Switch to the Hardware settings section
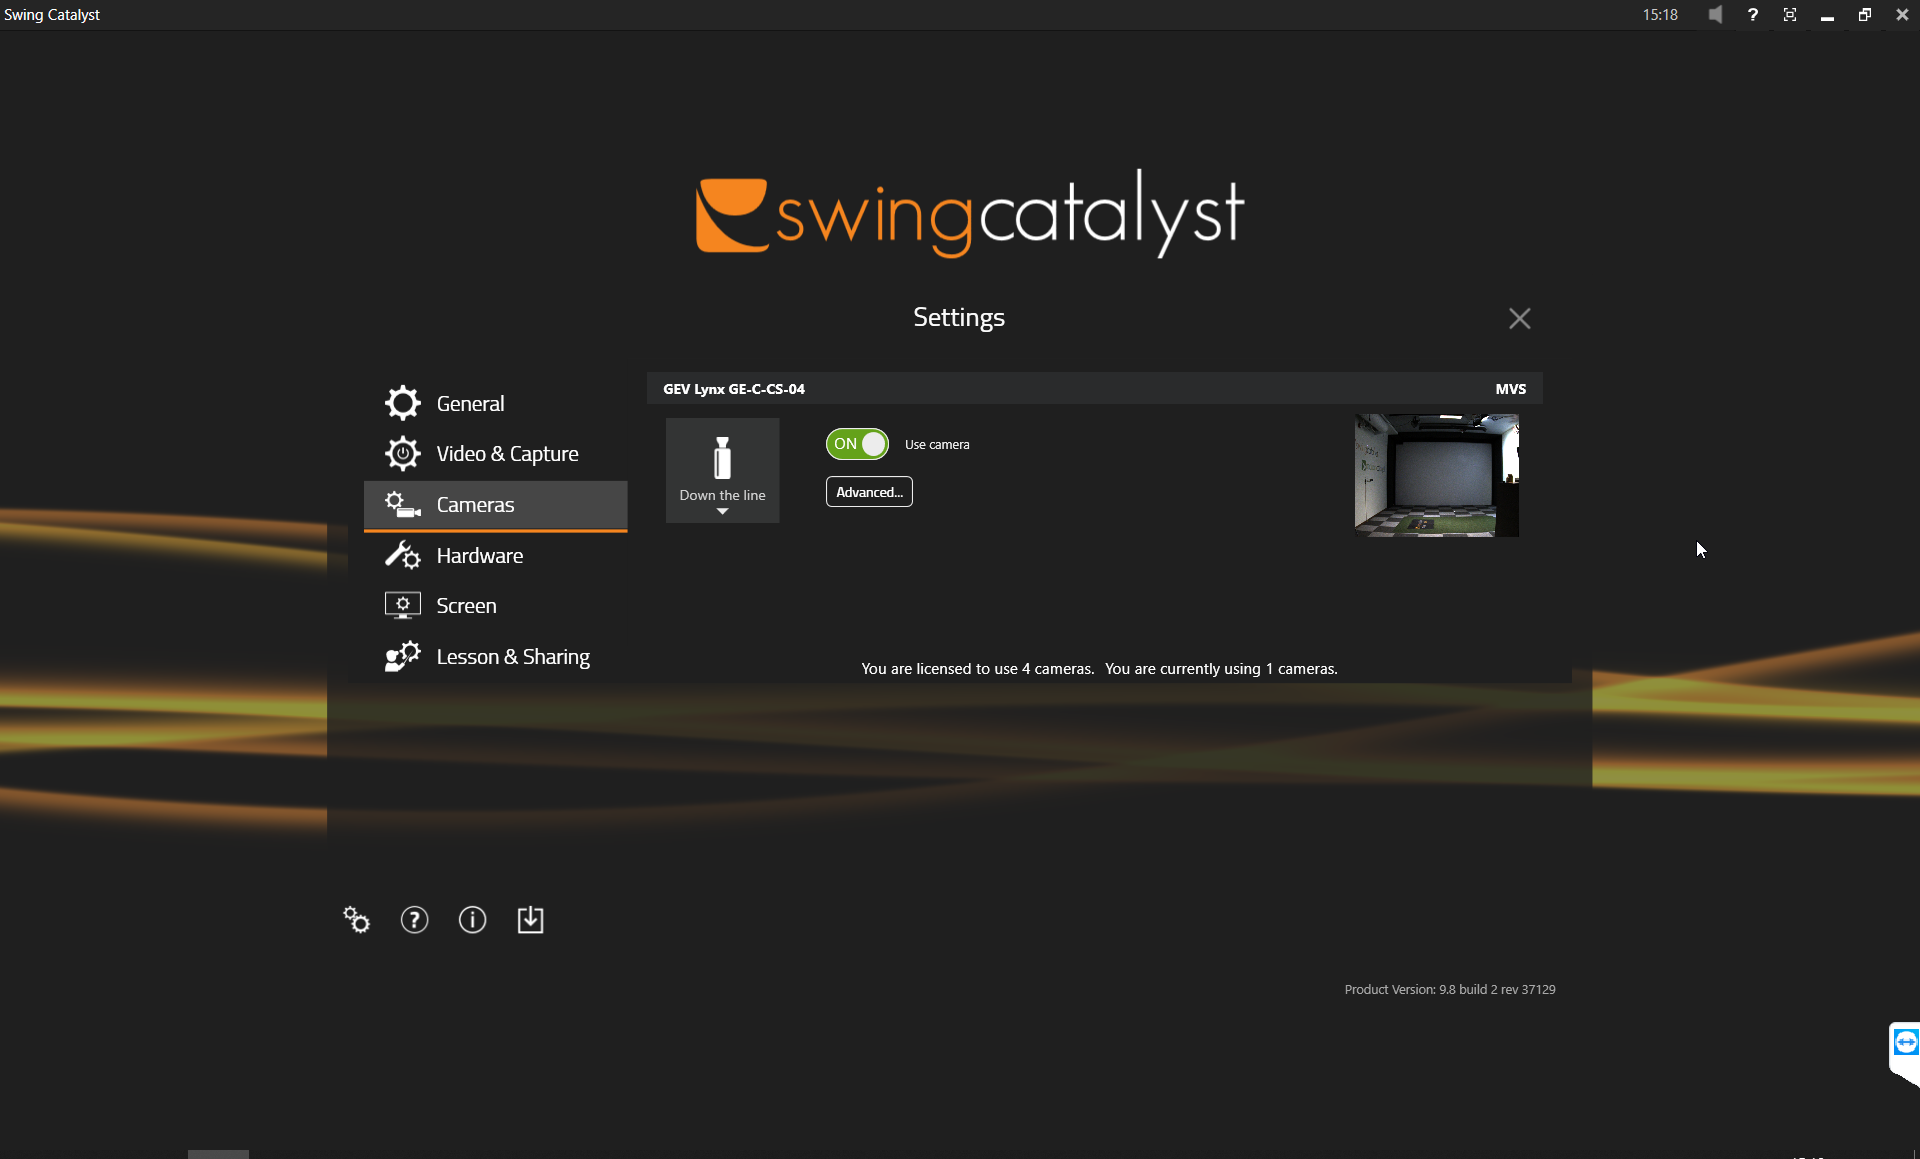 (479, 555)
